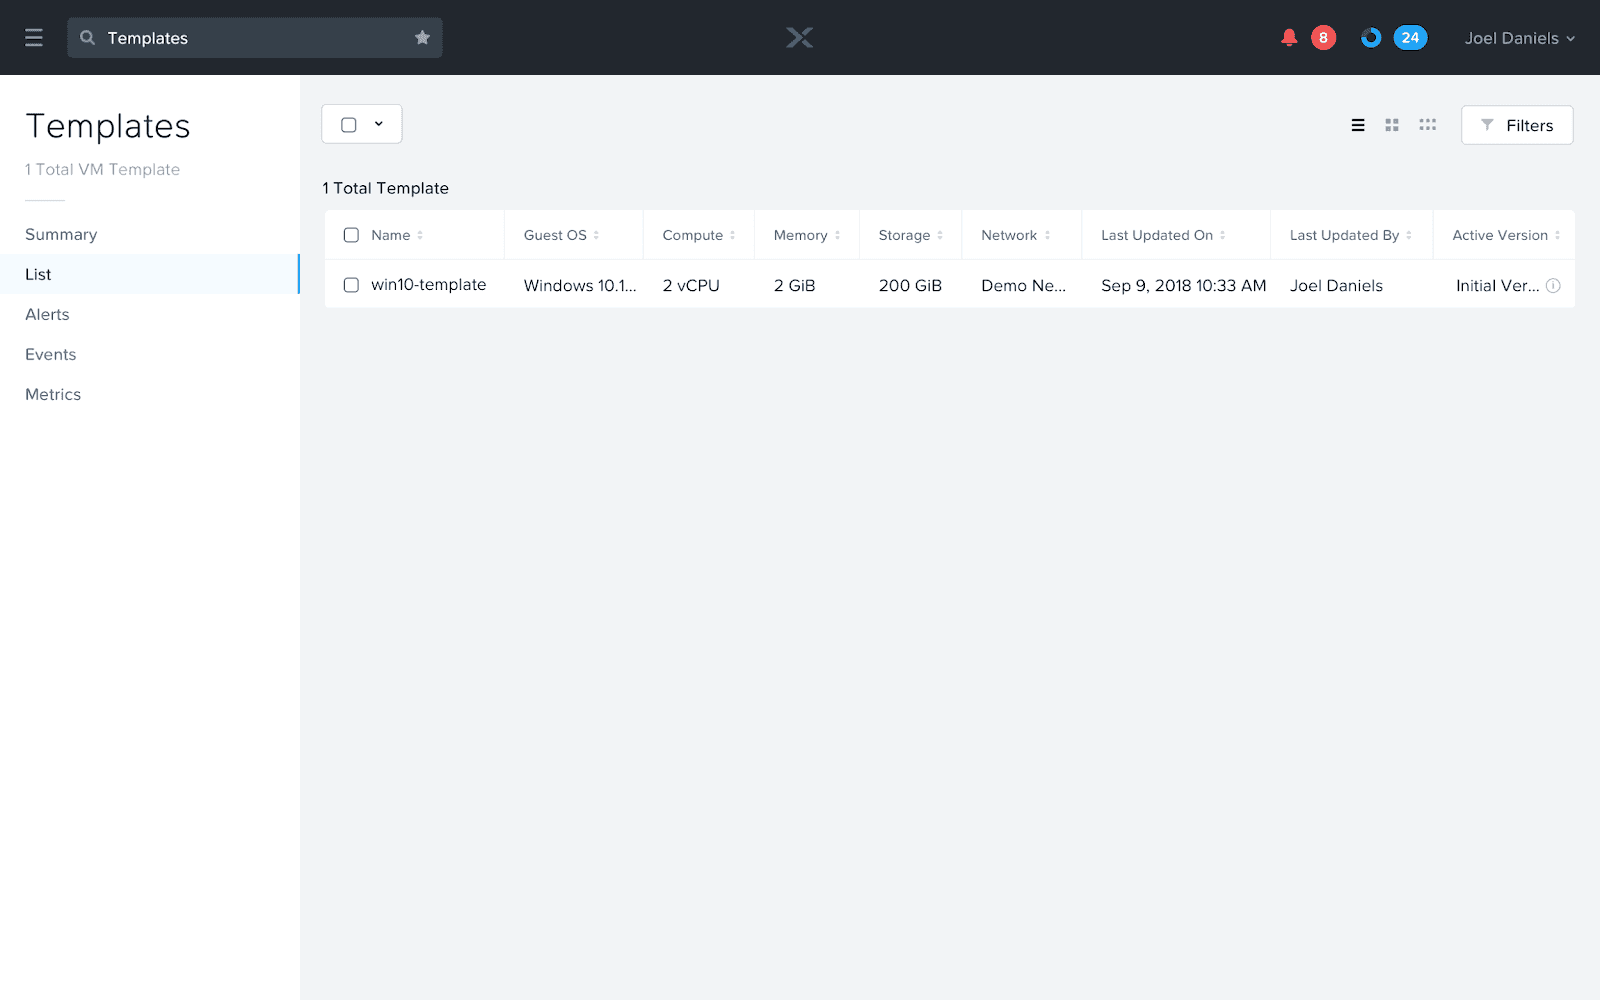Open the Filters panel button

[1517, 125]
